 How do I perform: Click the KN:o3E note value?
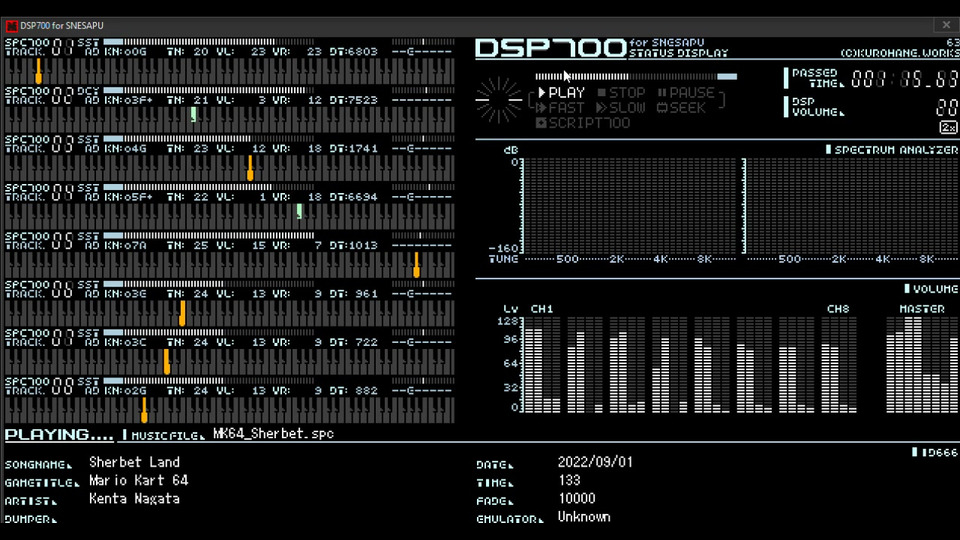(126, 294)
